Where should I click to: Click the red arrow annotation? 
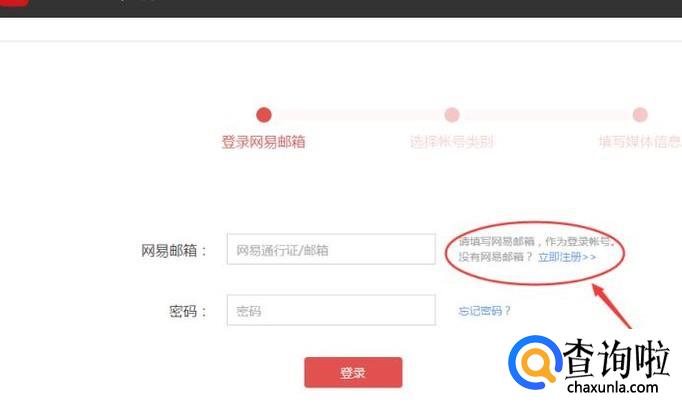click(x=612, y=306)
